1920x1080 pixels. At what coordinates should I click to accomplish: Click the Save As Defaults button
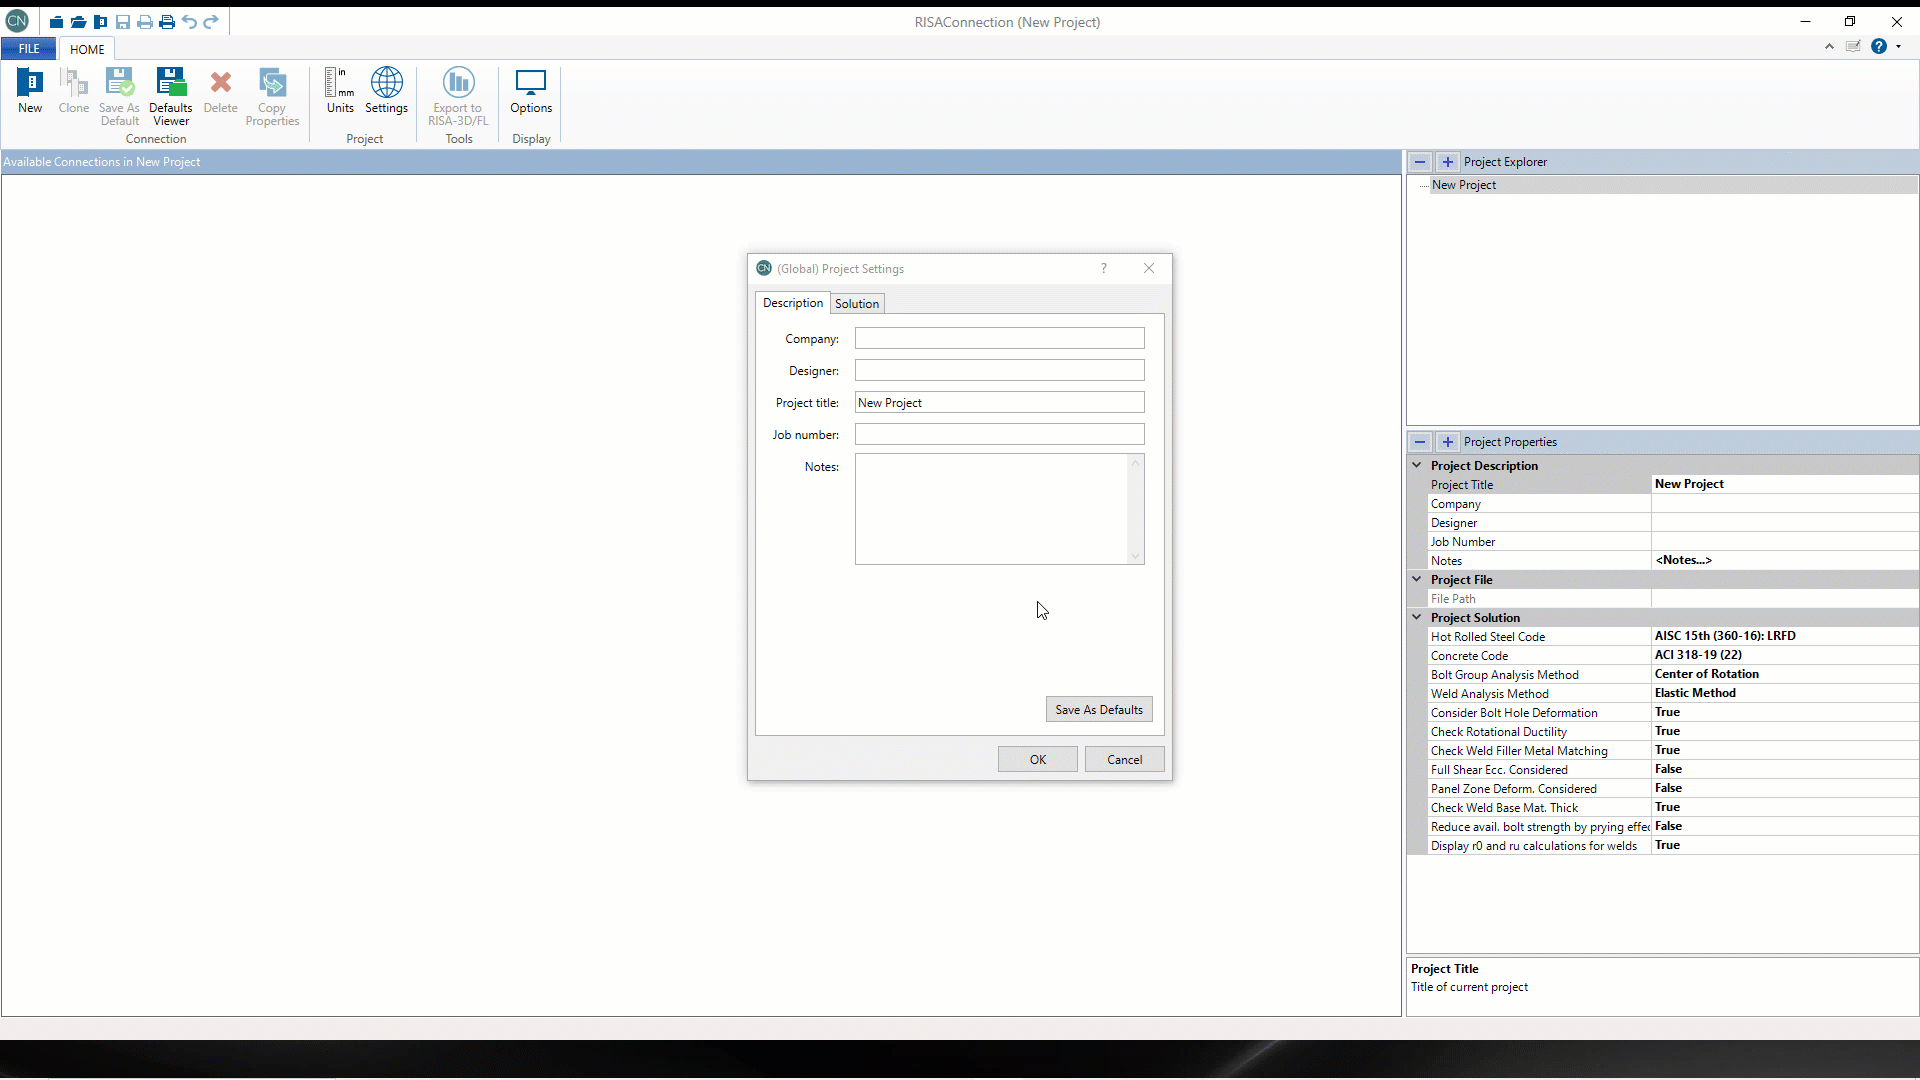(x=1098, y=709)
